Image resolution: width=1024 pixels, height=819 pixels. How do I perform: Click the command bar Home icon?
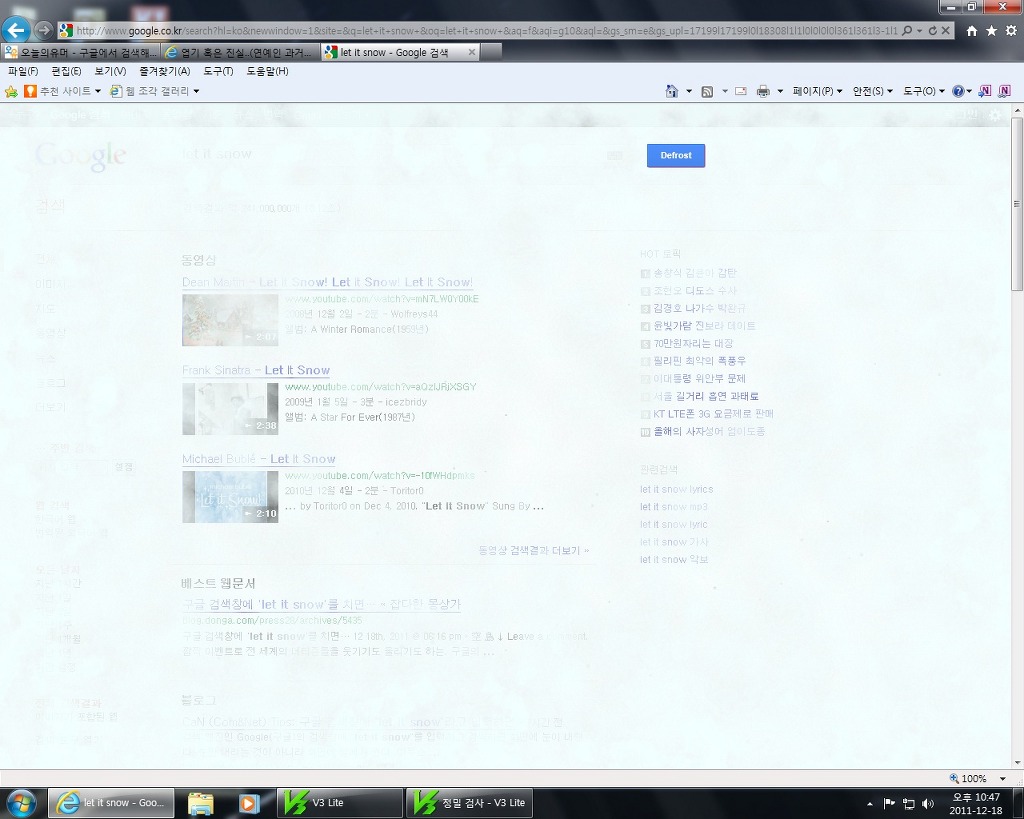point(671,91)
